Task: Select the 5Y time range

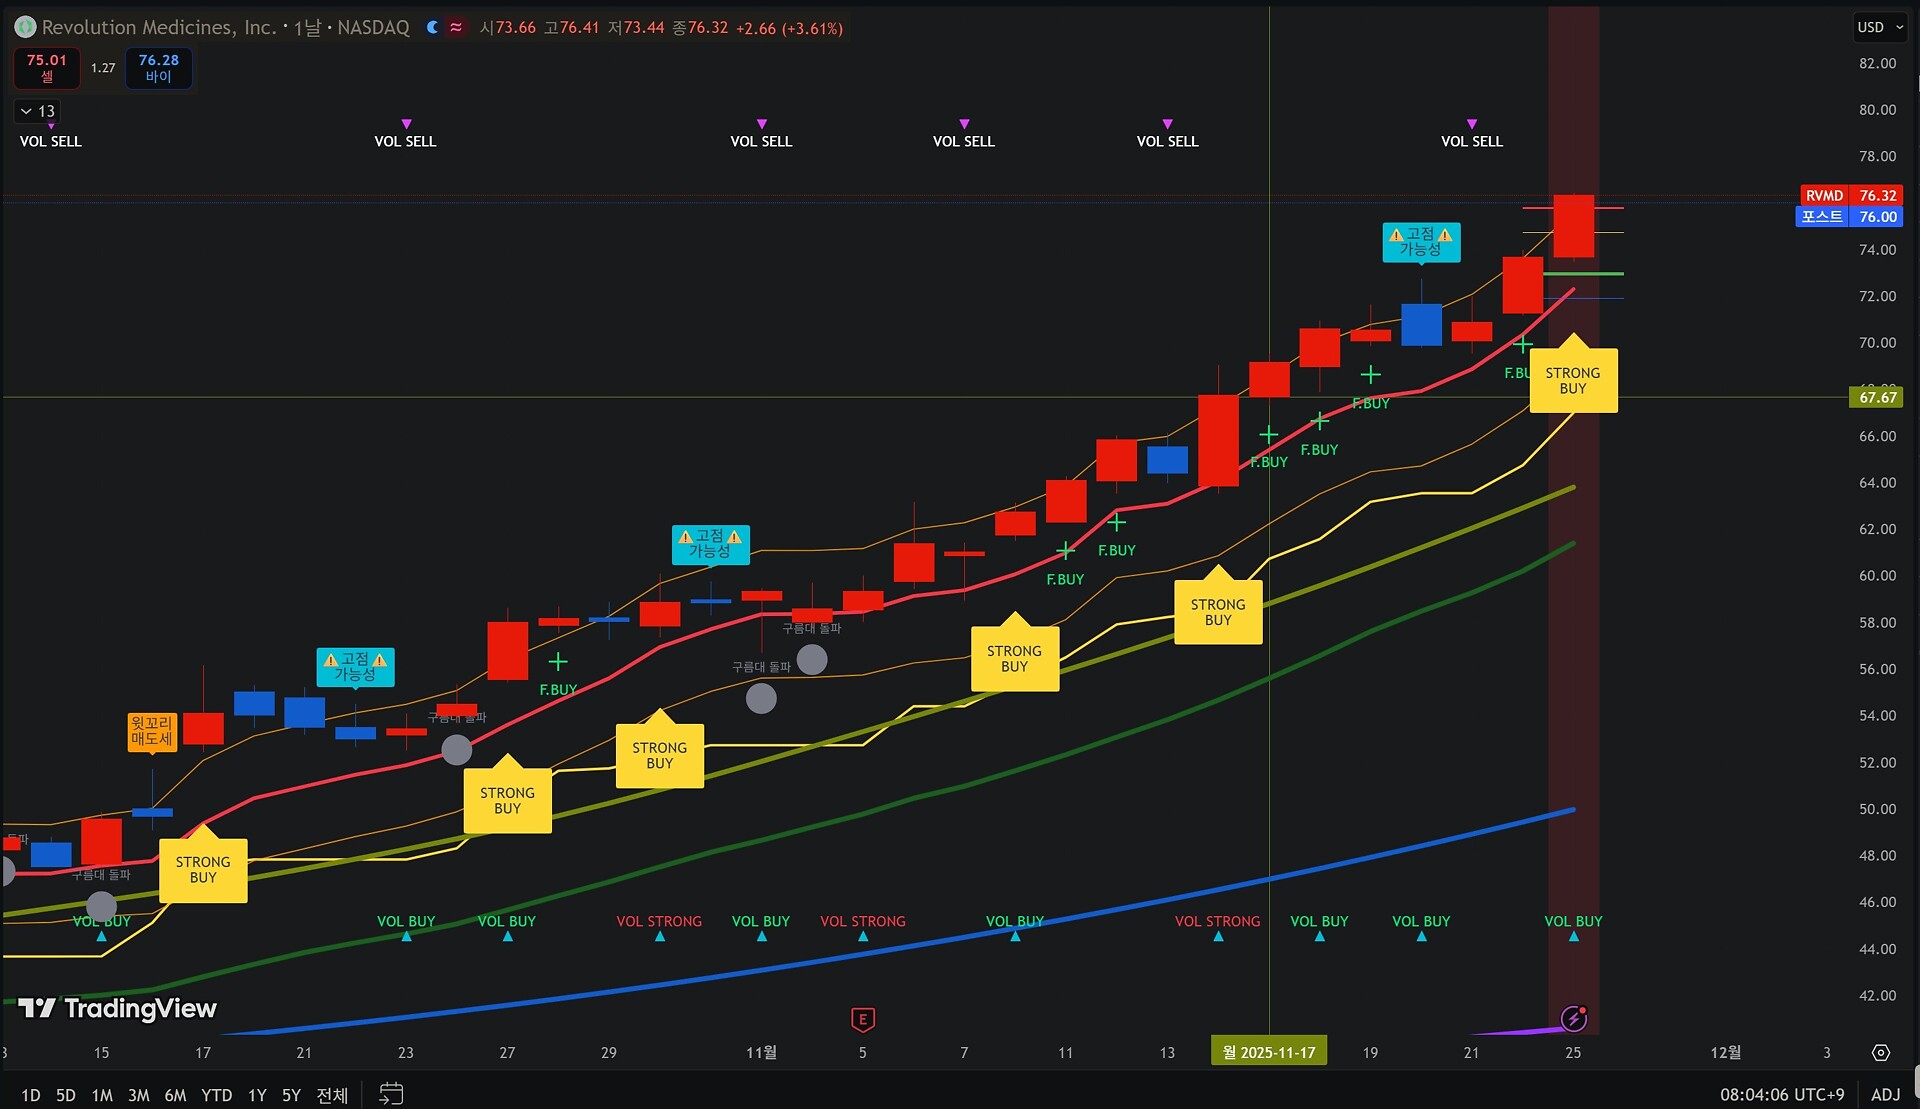Action: [x=291, y=1095]
